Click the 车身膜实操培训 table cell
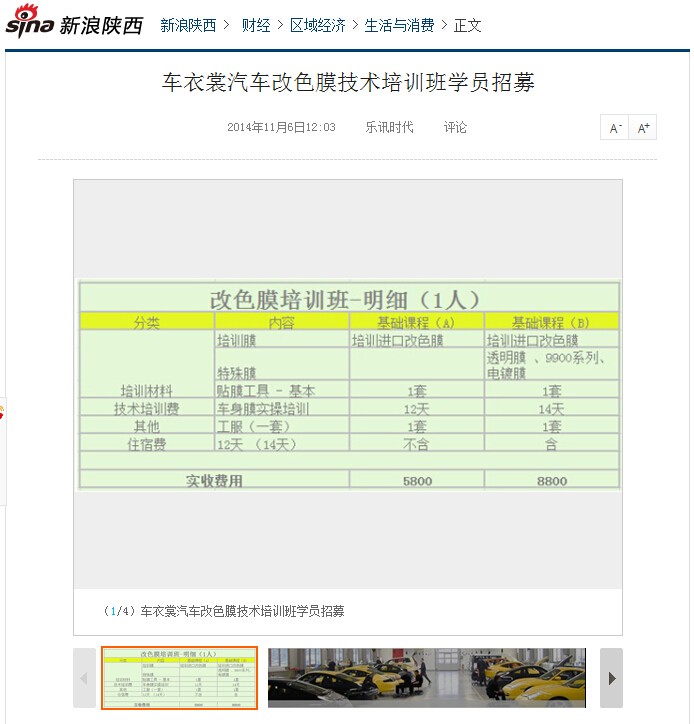Image resolution: width=694 pixels, height=724 pixels. [282, 408]
